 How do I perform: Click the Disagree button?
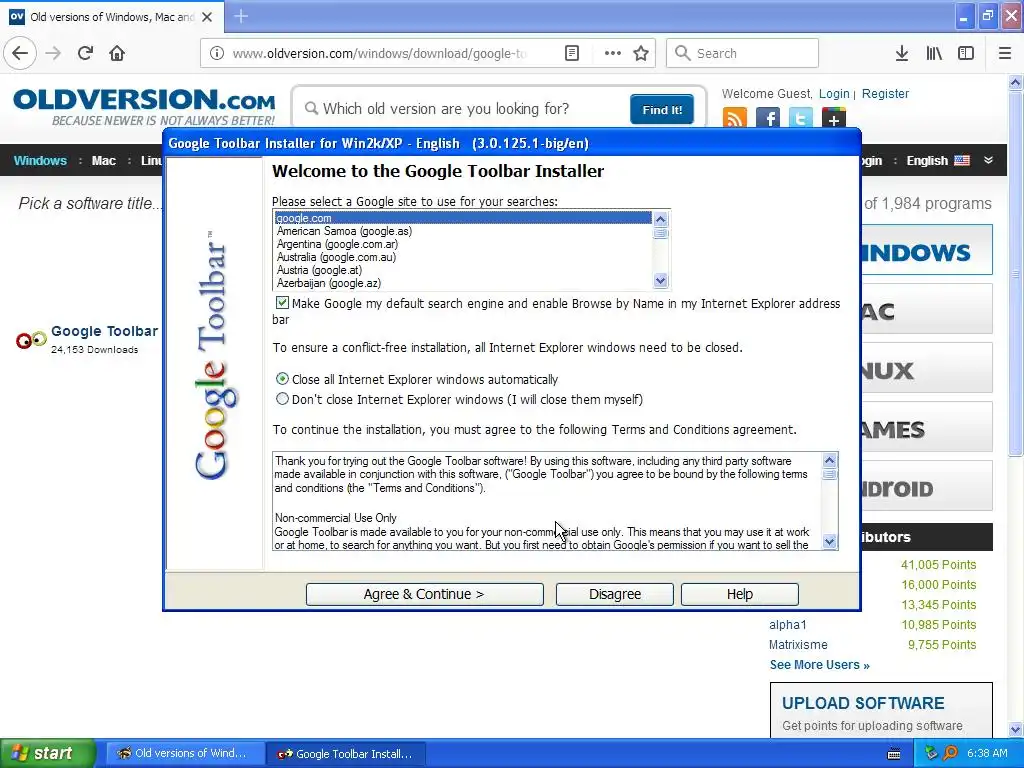point(615,594)
